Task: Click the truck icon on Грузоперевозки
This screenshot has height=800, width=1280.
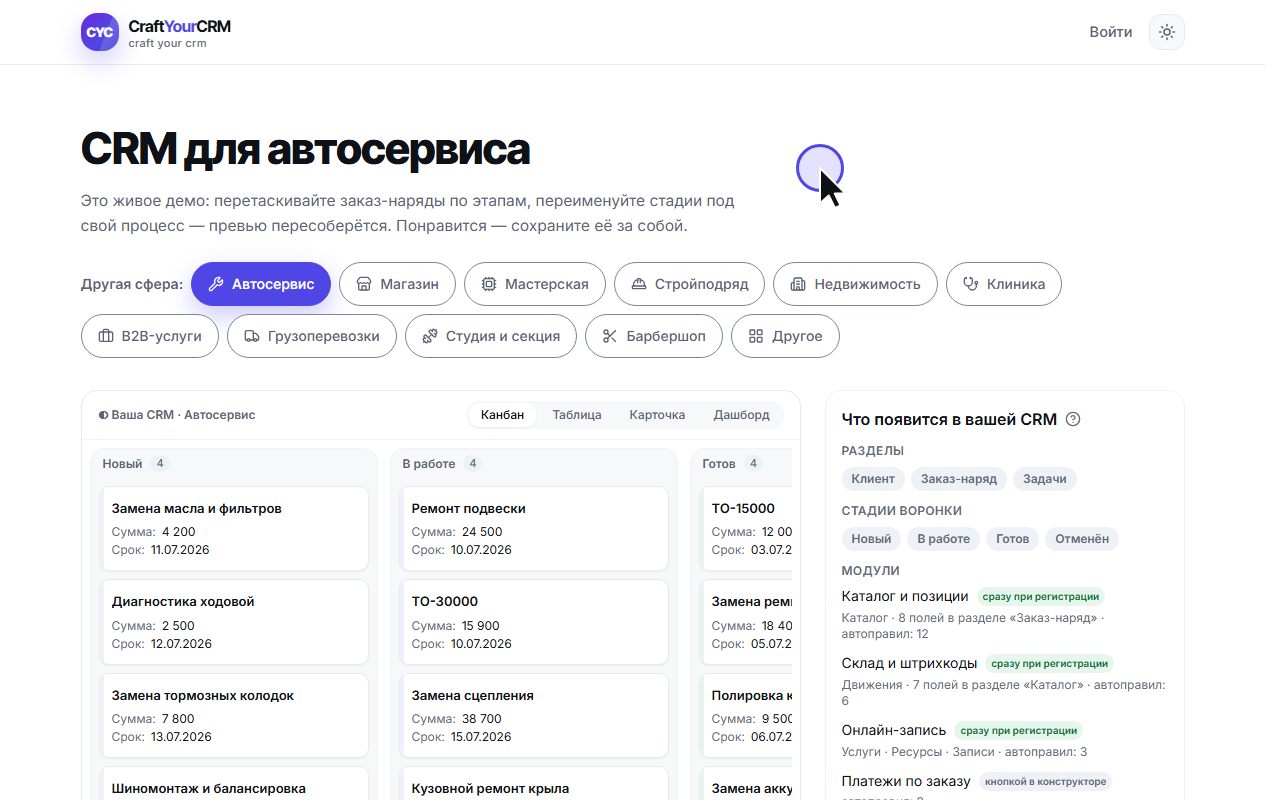Action: [252, 336]
